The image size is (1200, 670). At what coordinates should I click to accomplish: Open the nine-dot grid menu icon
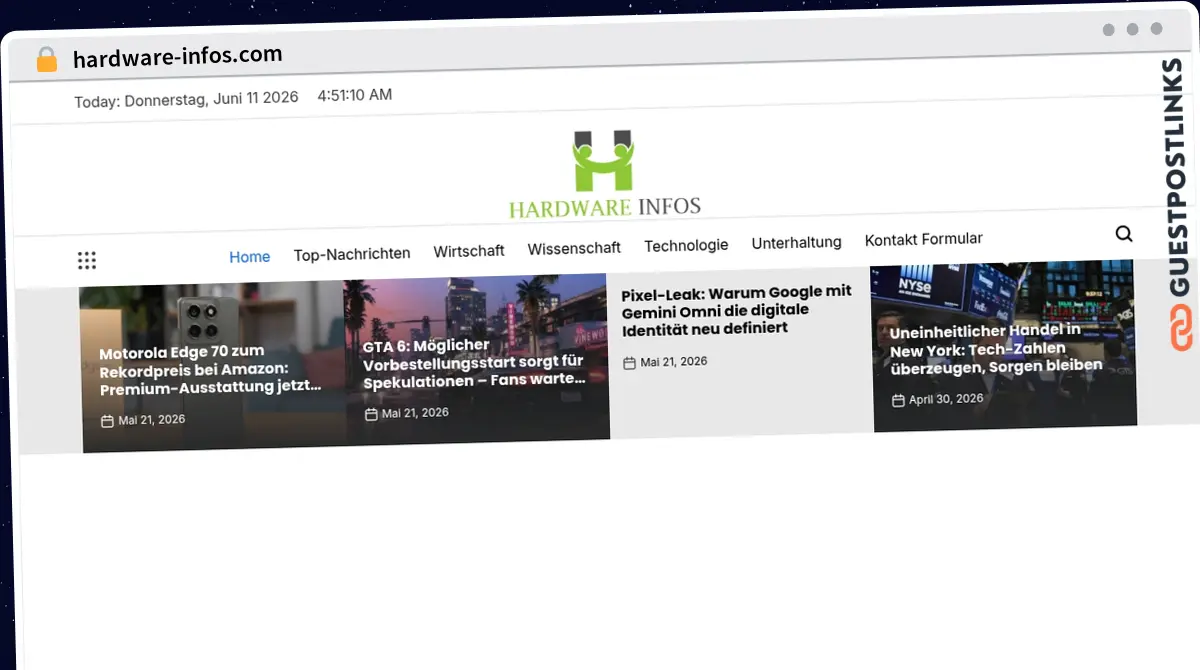(87, 261)
